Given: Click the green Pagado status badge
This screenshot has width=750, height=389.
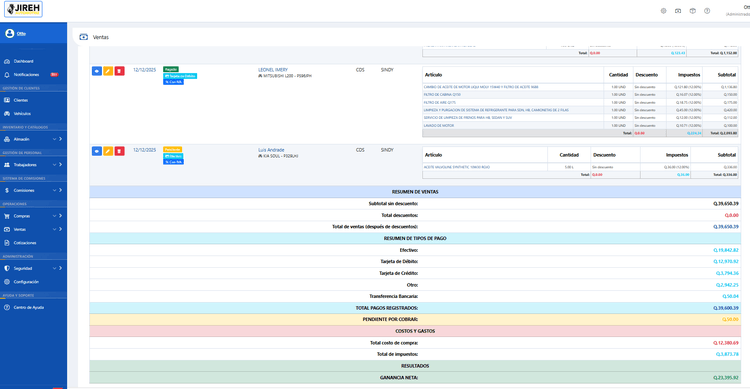Looking at the screenshot, I should [171, 69].
